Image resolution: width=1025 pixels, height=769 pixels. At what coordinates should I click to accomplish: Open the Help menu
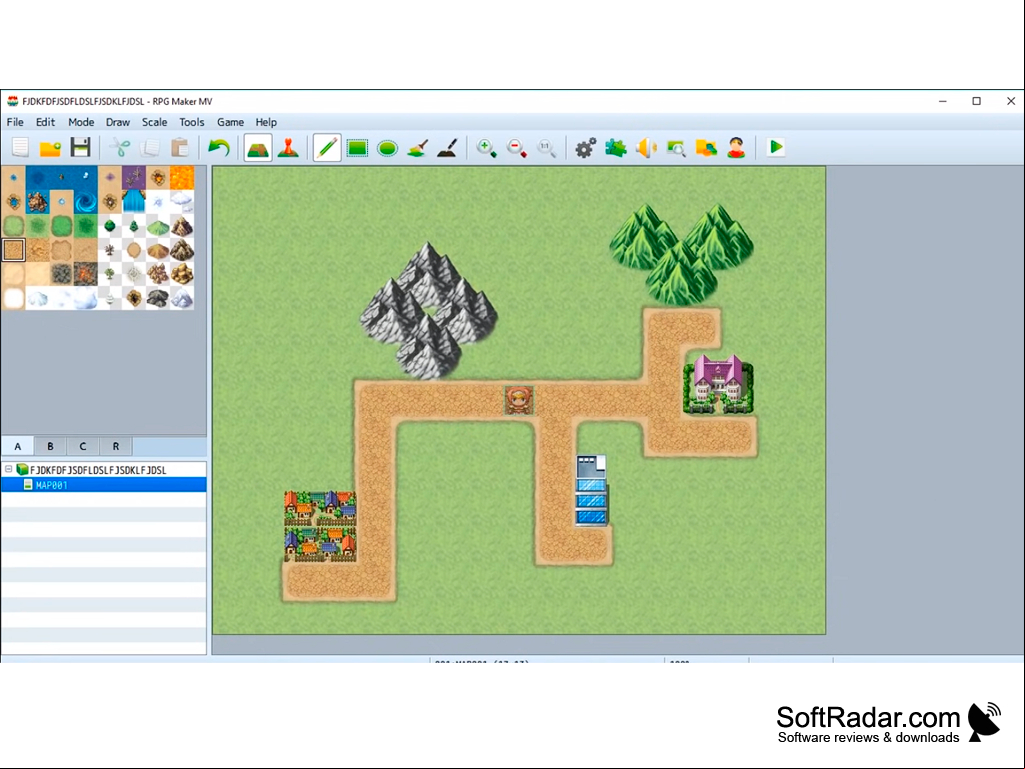point(266,122)
